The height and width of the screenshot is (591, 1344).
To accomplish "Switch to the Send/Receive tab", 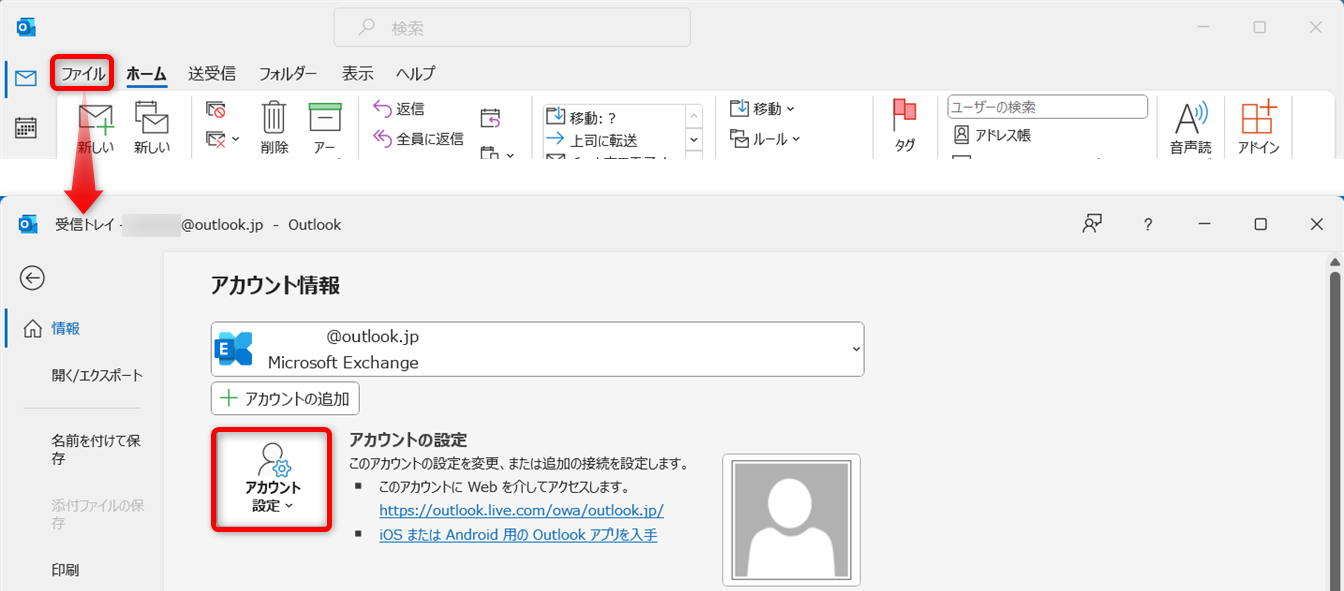I will coord(212,73).
